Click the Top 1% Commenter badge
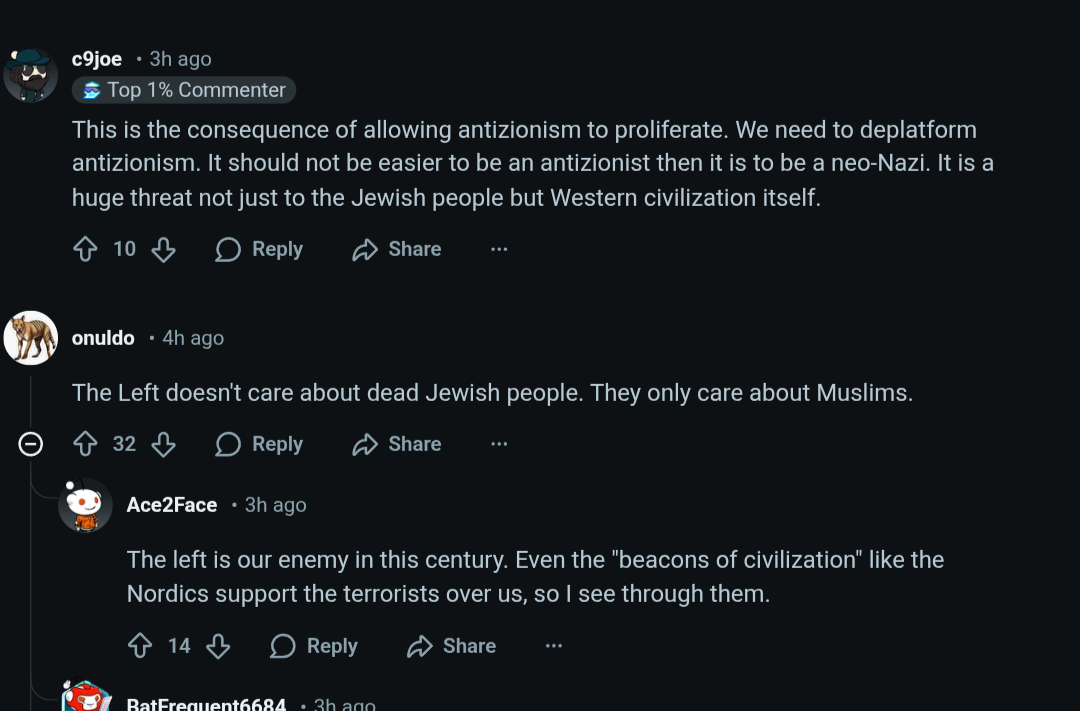1080x711 pixels. click(x=184, y=90)
